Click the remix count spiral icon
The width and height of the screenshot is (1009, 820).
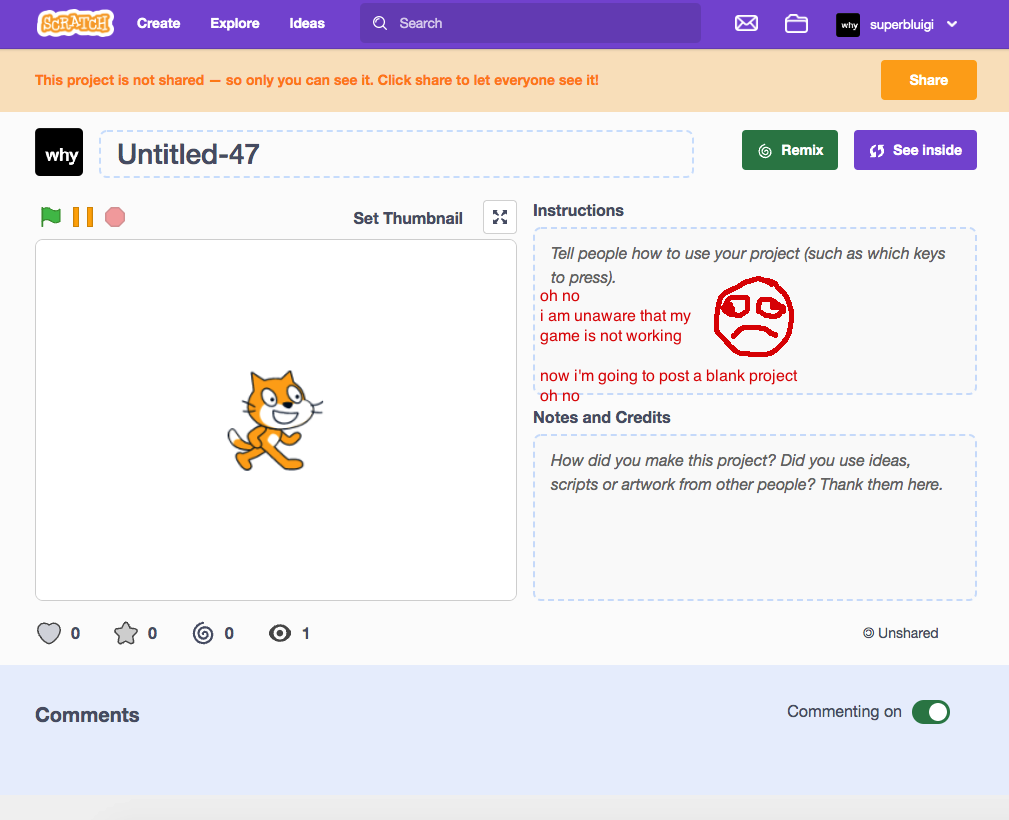(203, 633)
